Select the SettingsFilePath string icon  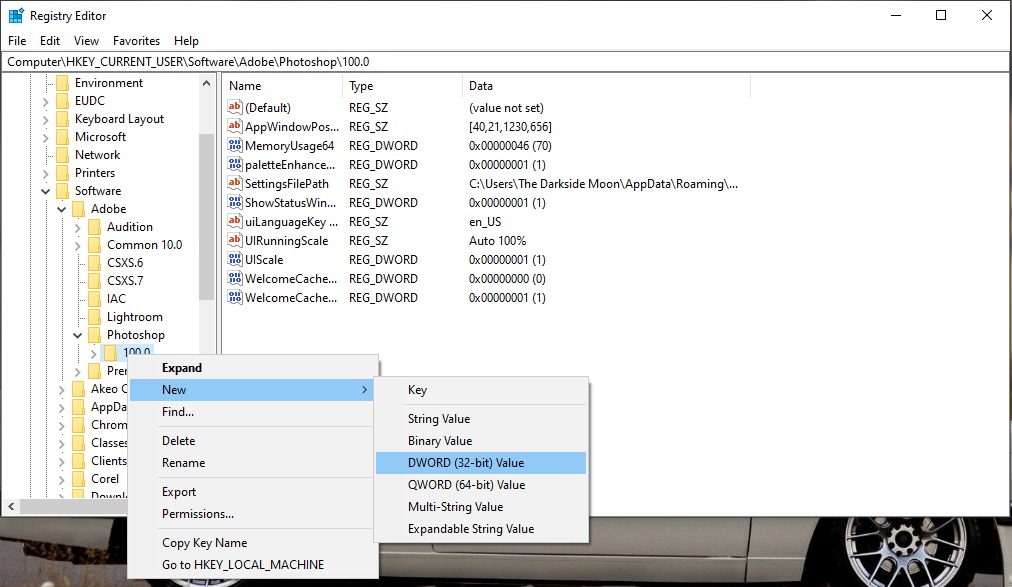point(235,183)
